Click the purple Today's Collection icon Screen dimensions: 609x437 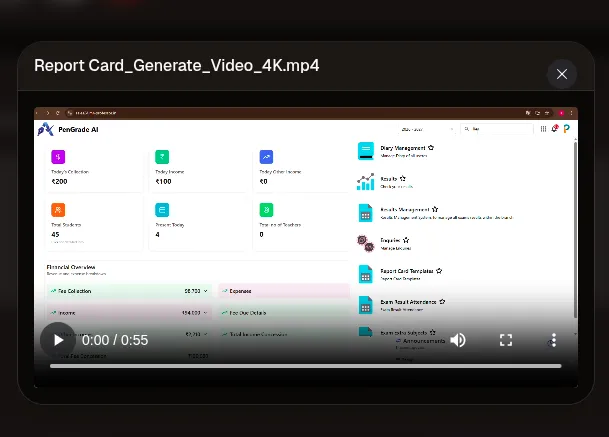pos(58,157)
